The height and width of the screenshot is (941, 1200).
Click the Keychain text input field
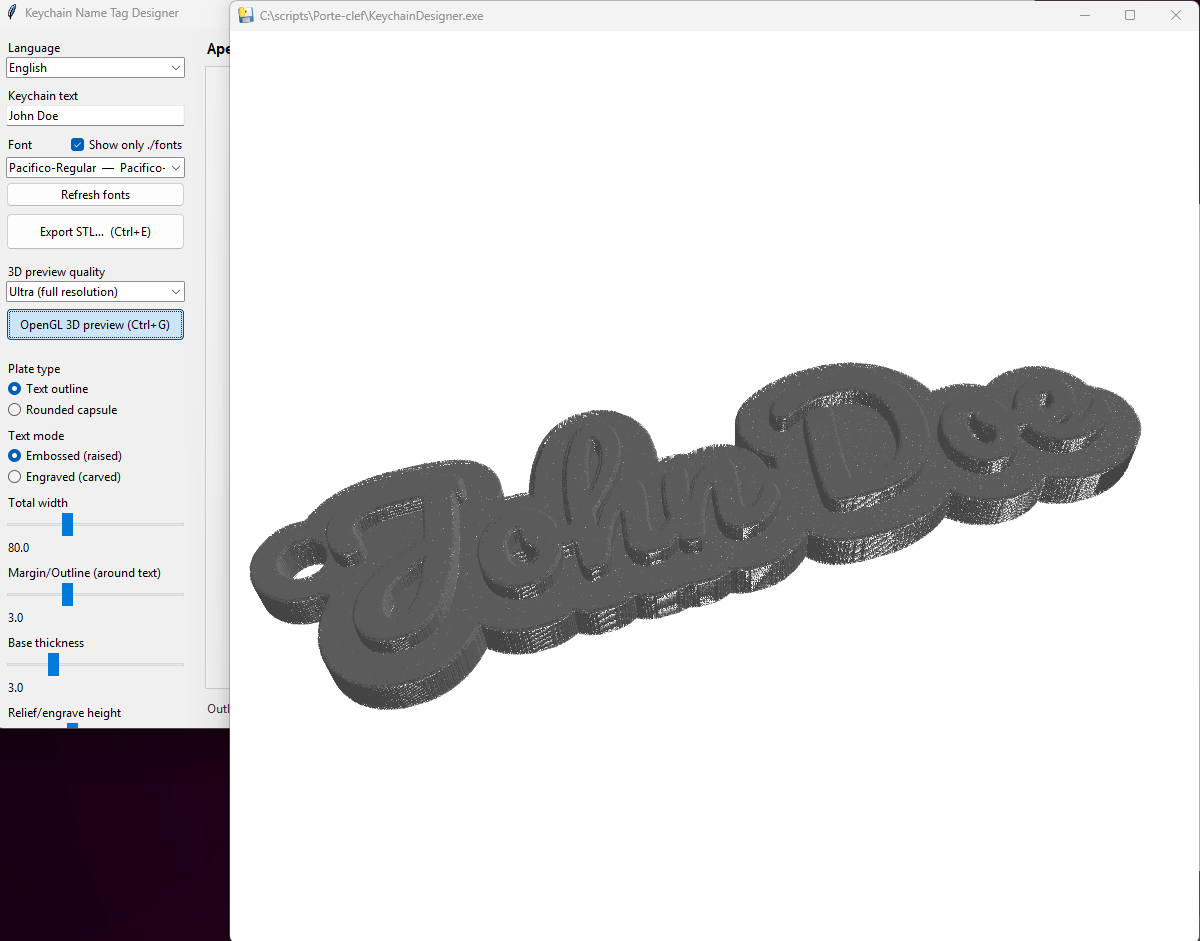point(95,116)
